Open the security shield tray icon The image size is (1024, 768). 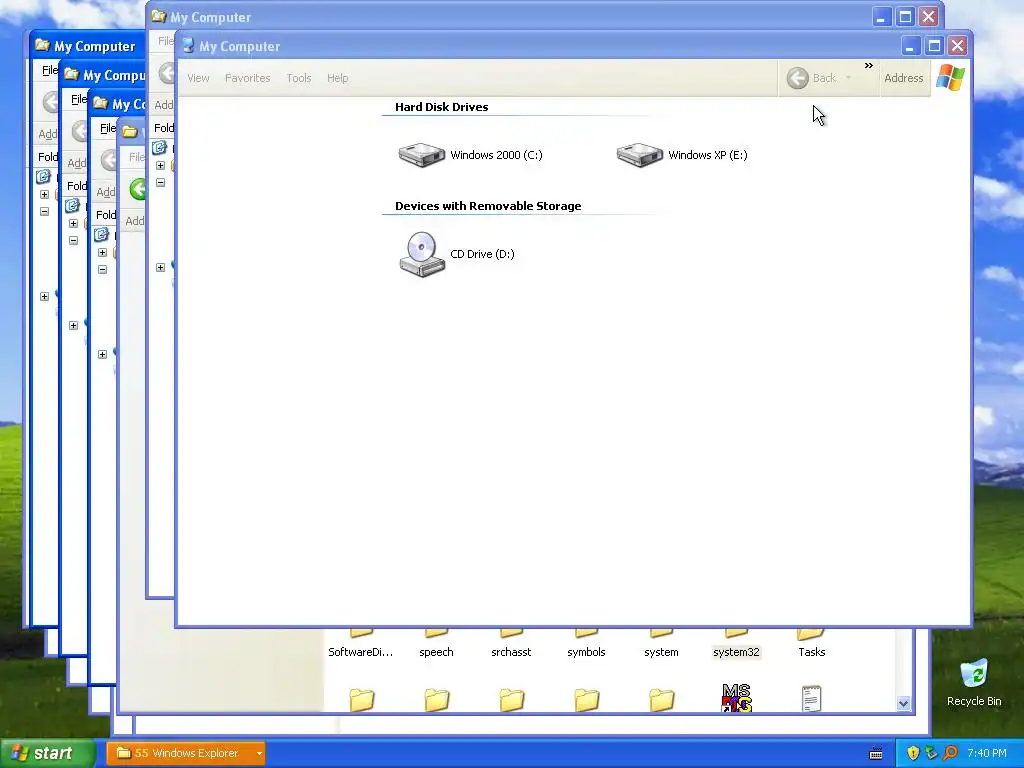click(x=913, y=753)
